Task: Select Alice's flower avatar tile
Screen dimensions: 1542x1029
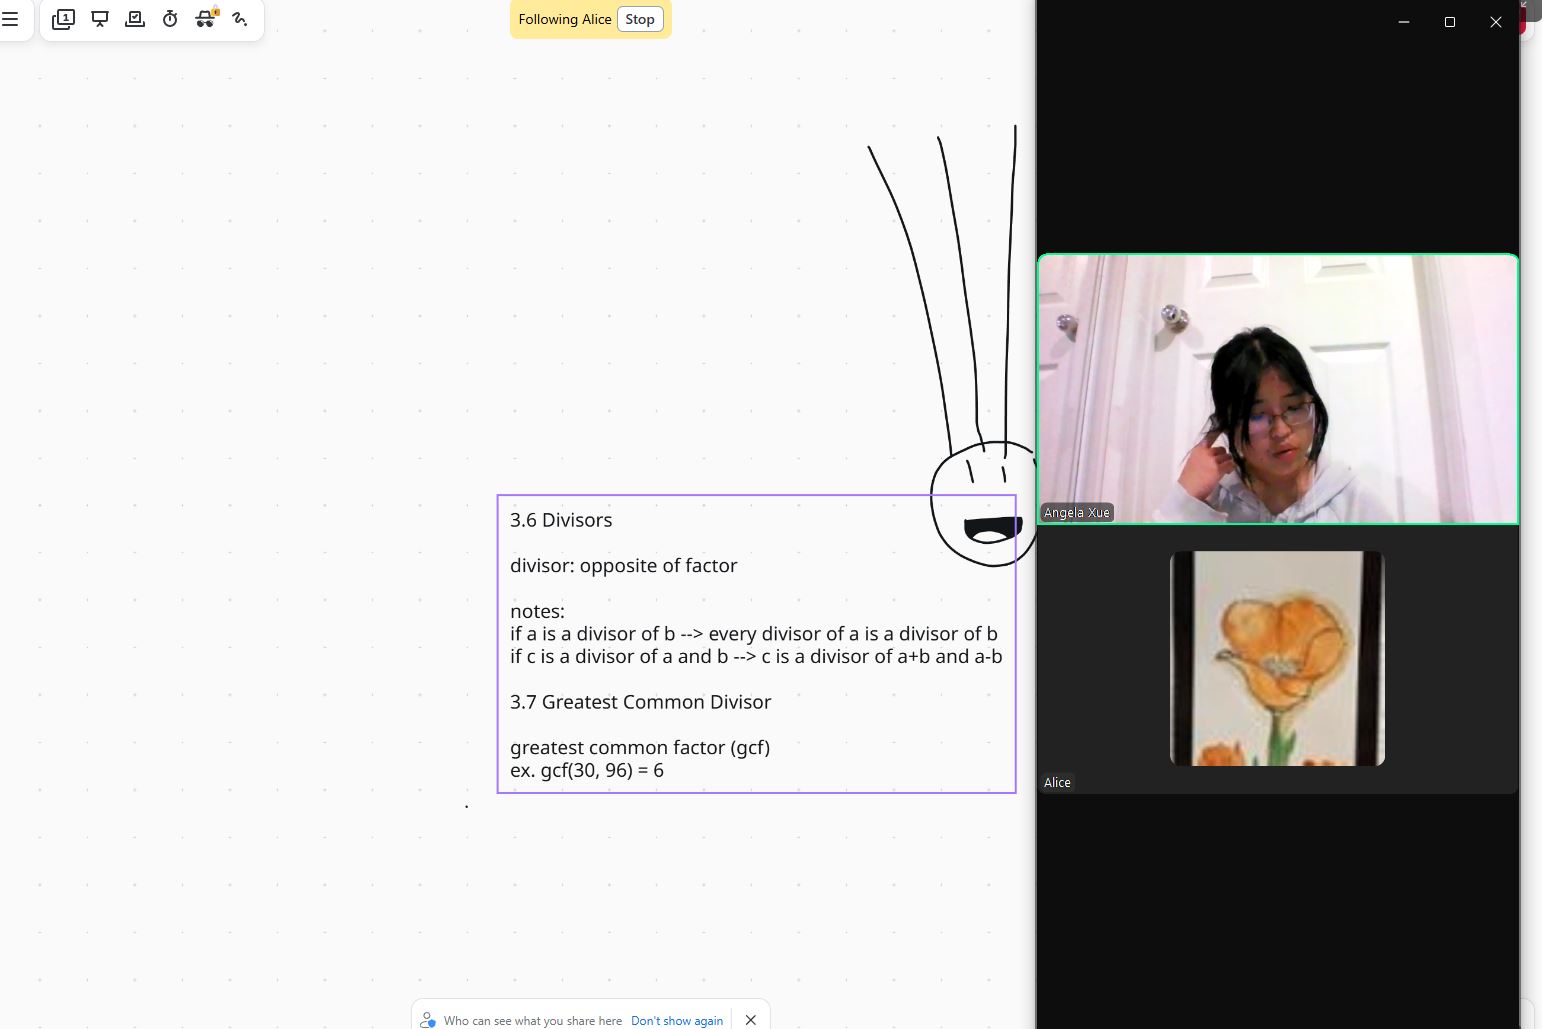Action: 1277,658
